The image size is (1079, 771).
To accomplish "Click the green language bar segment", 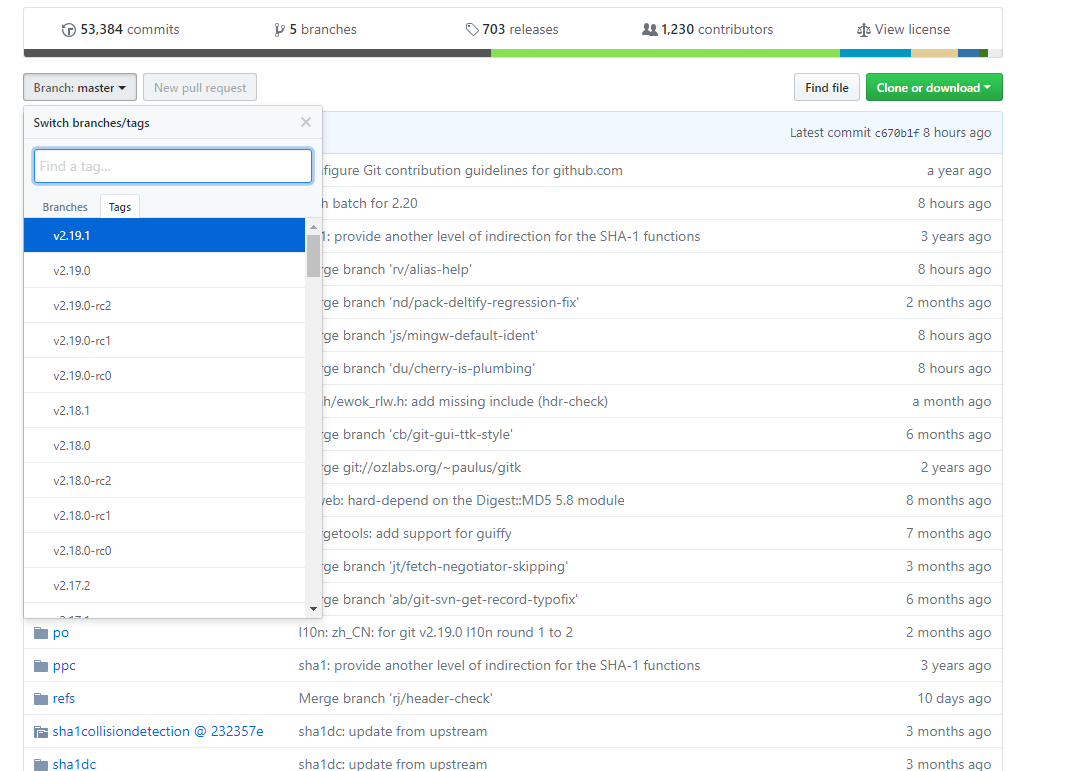I will 665,53.
